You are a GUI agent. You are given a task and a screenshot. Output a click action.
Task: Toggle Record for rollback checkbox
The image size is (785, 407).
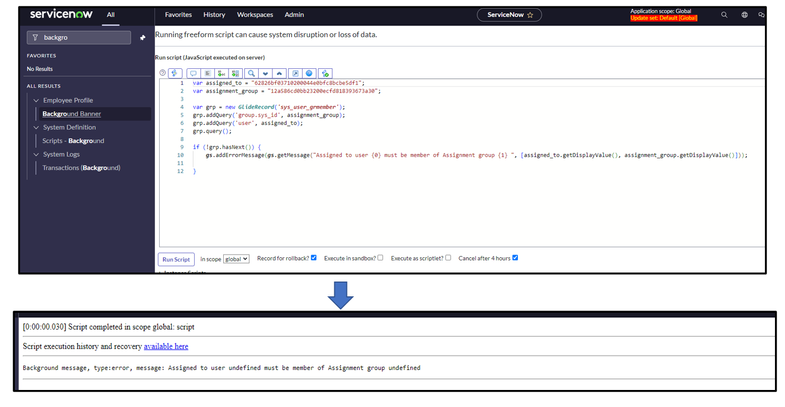(x=314, y=258)
